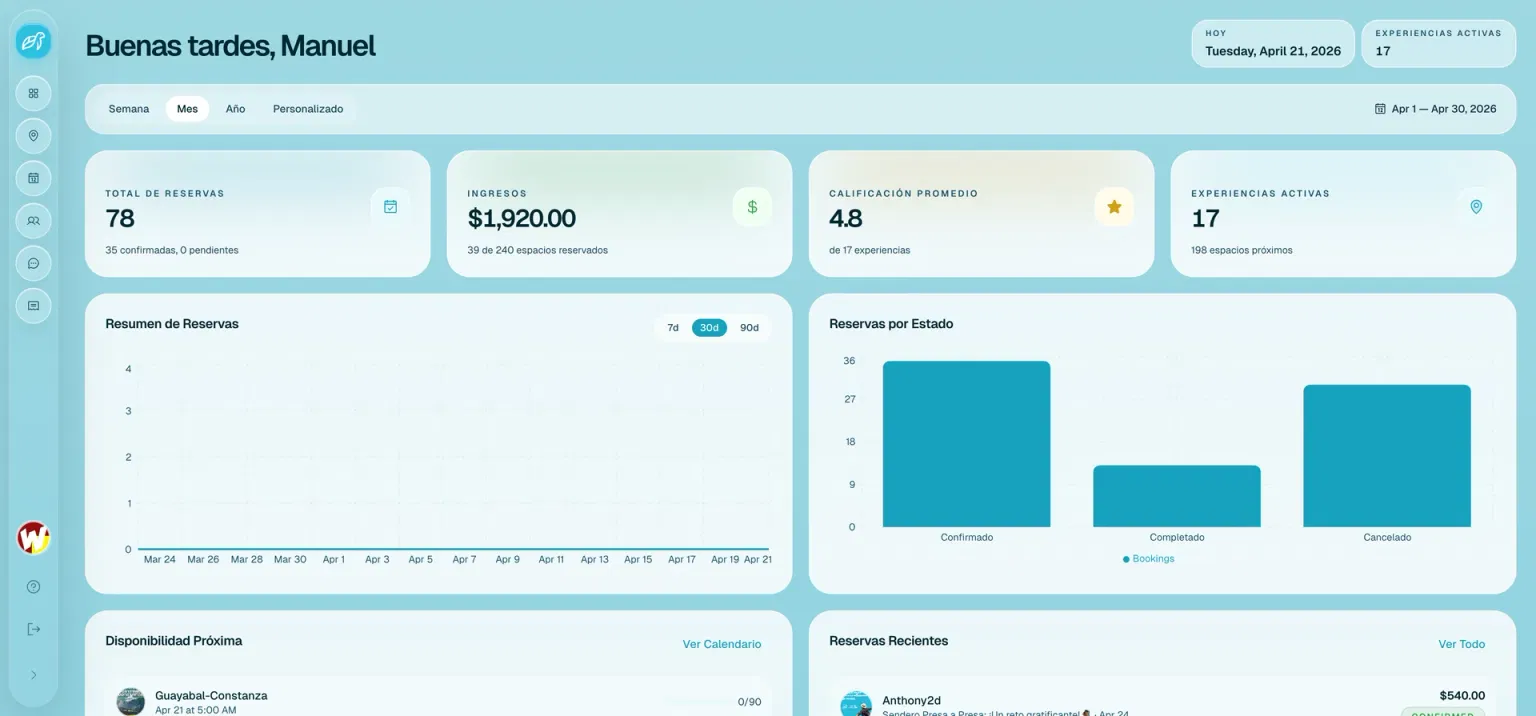Click the Reservas por Estado heading

click(891, 324)
